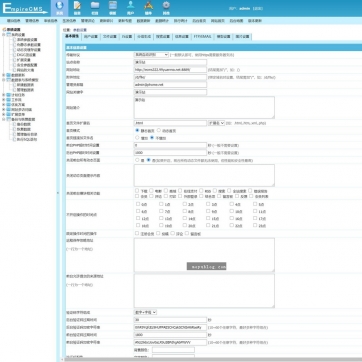Click the EmpireCMS logo
362x362 pixels.
[x=25, y=8]
